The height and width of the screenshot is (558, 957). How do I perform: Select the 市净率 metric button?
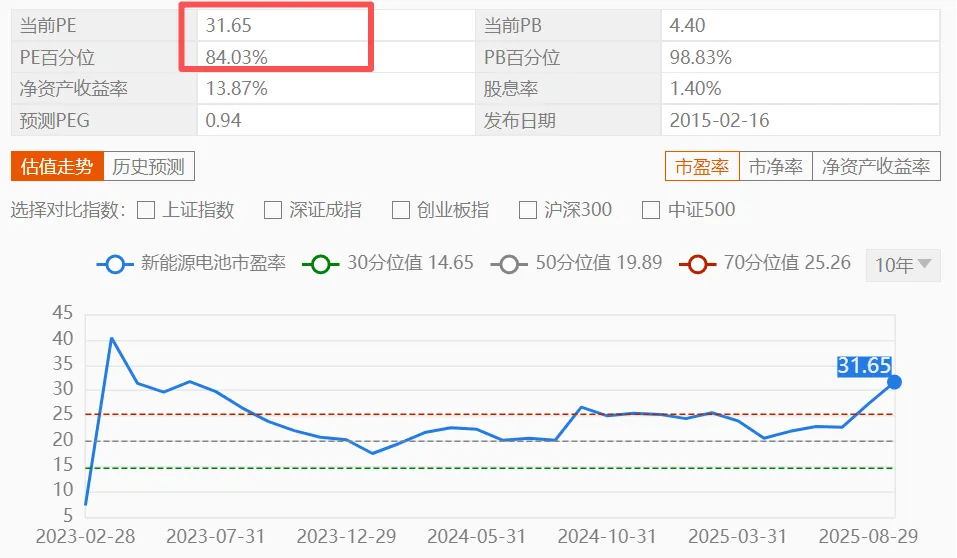pos(775,166)
